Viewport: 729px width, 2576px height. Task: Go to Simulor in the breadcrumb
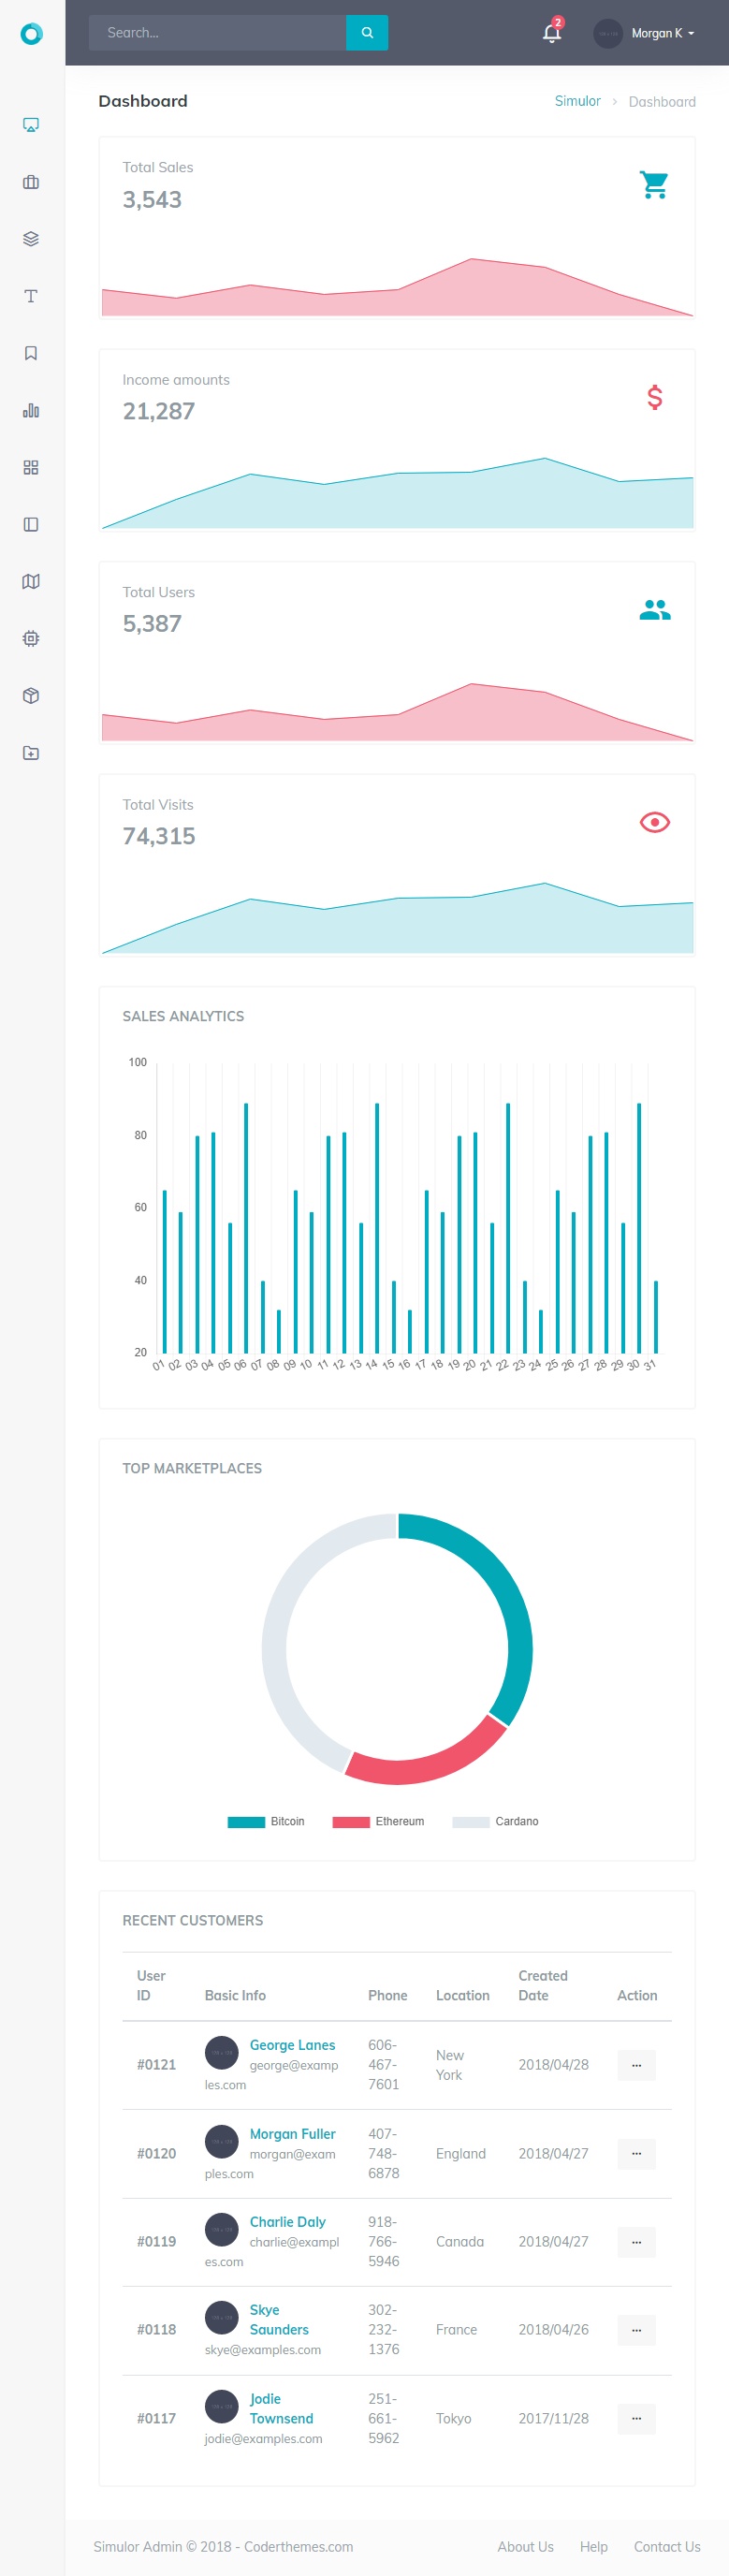(577, 101)
